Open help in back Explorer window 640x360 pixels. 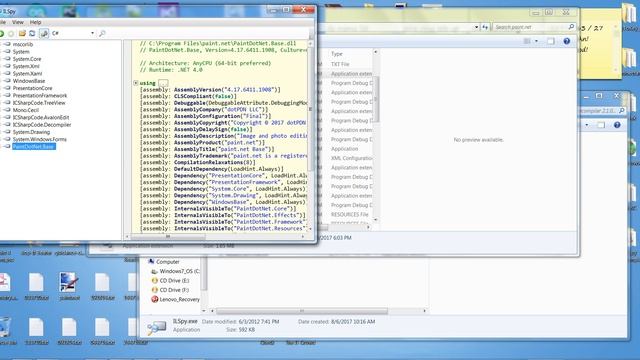click(617, 125)
